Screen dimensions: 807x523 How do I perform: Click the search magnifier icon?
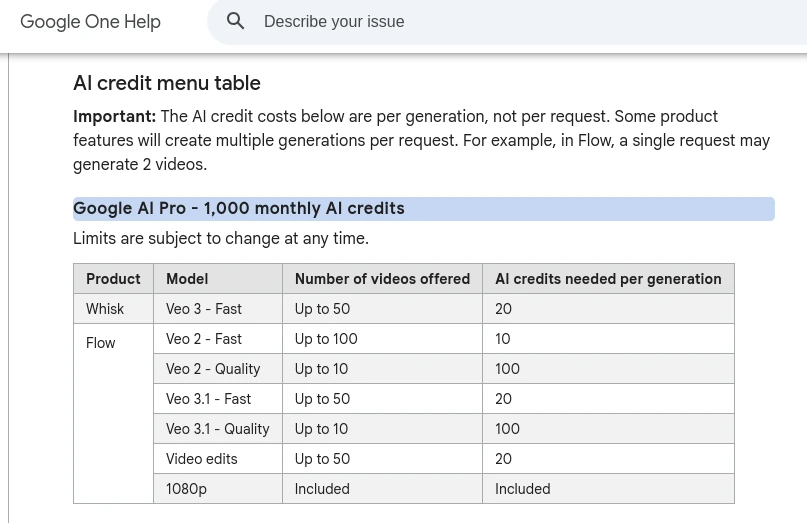click(x=235, y=21)
